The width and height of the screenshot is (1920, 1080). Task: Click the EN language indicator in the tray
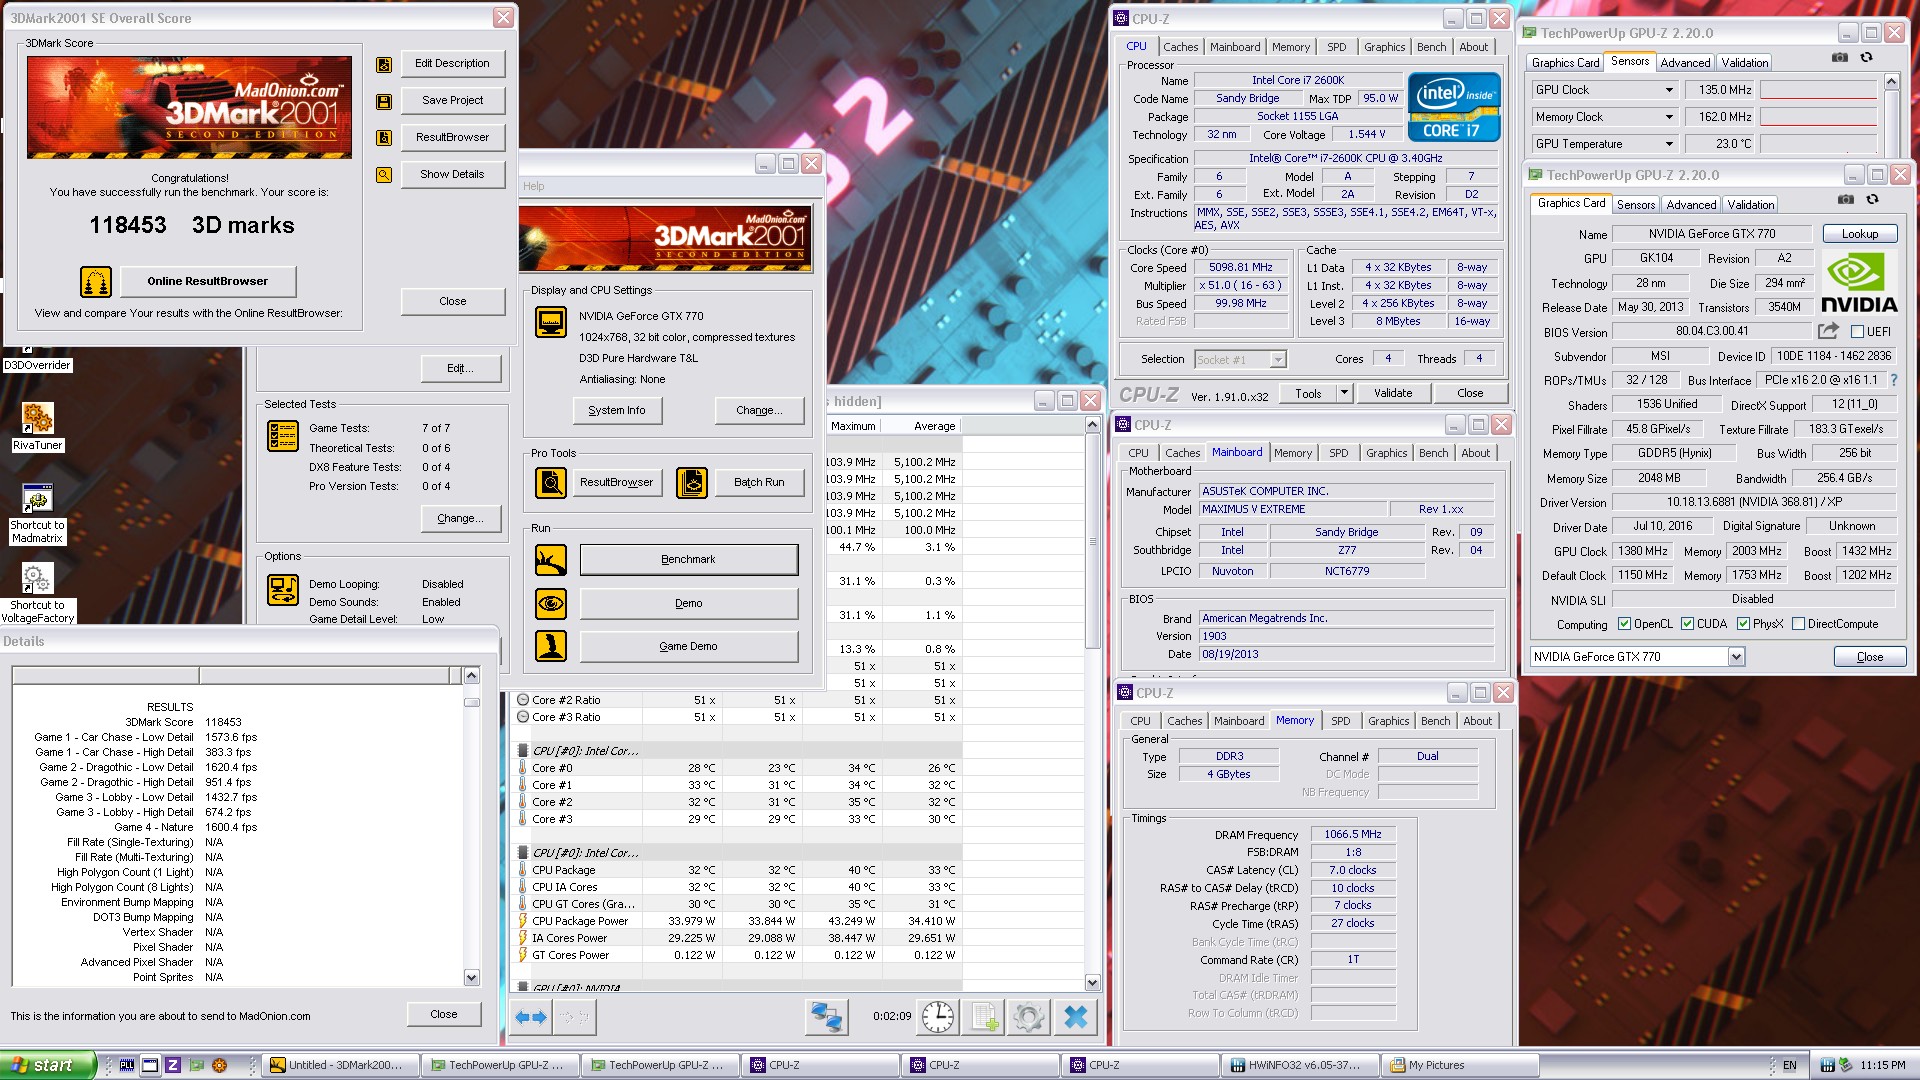click(1790, 1066)
